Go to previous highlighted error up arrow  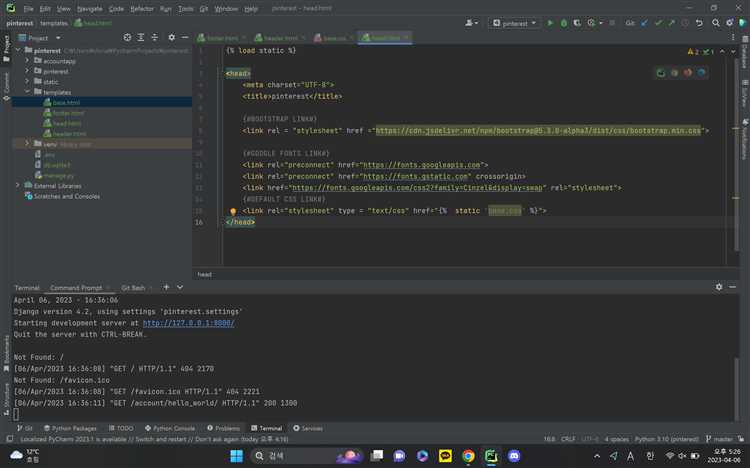[x=722, y=51]
